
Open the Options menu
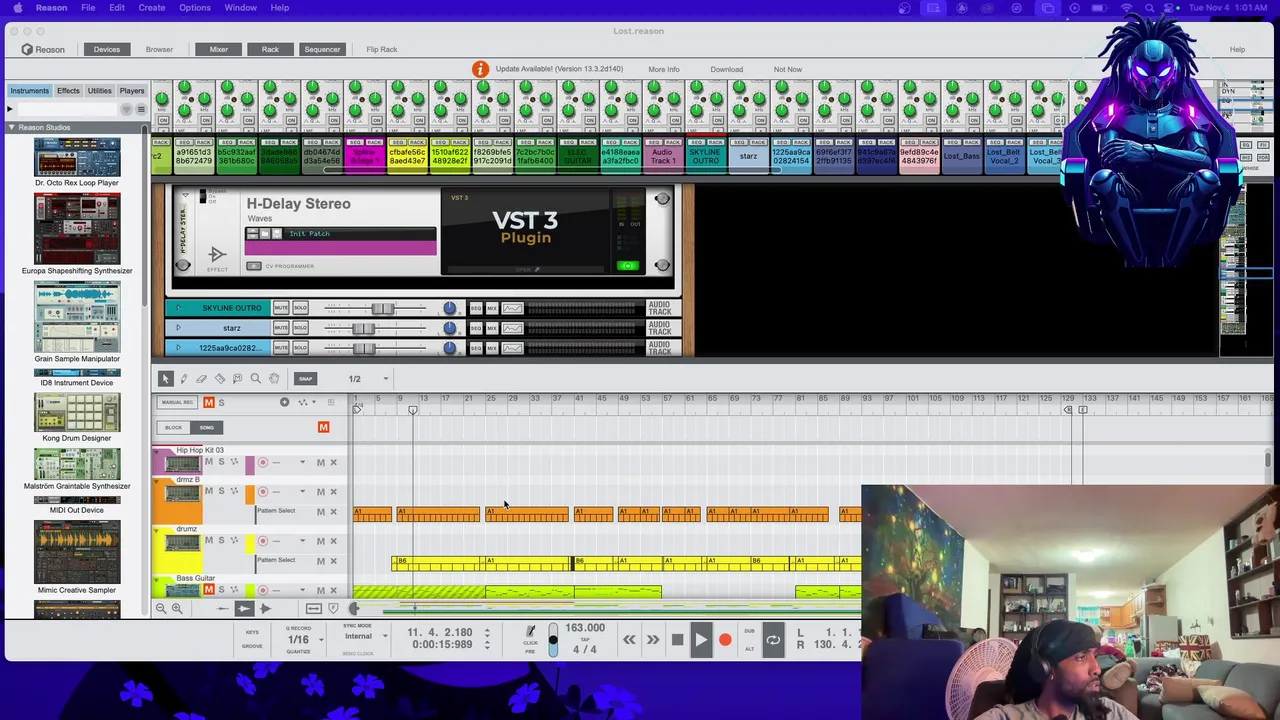coord(195,8)
